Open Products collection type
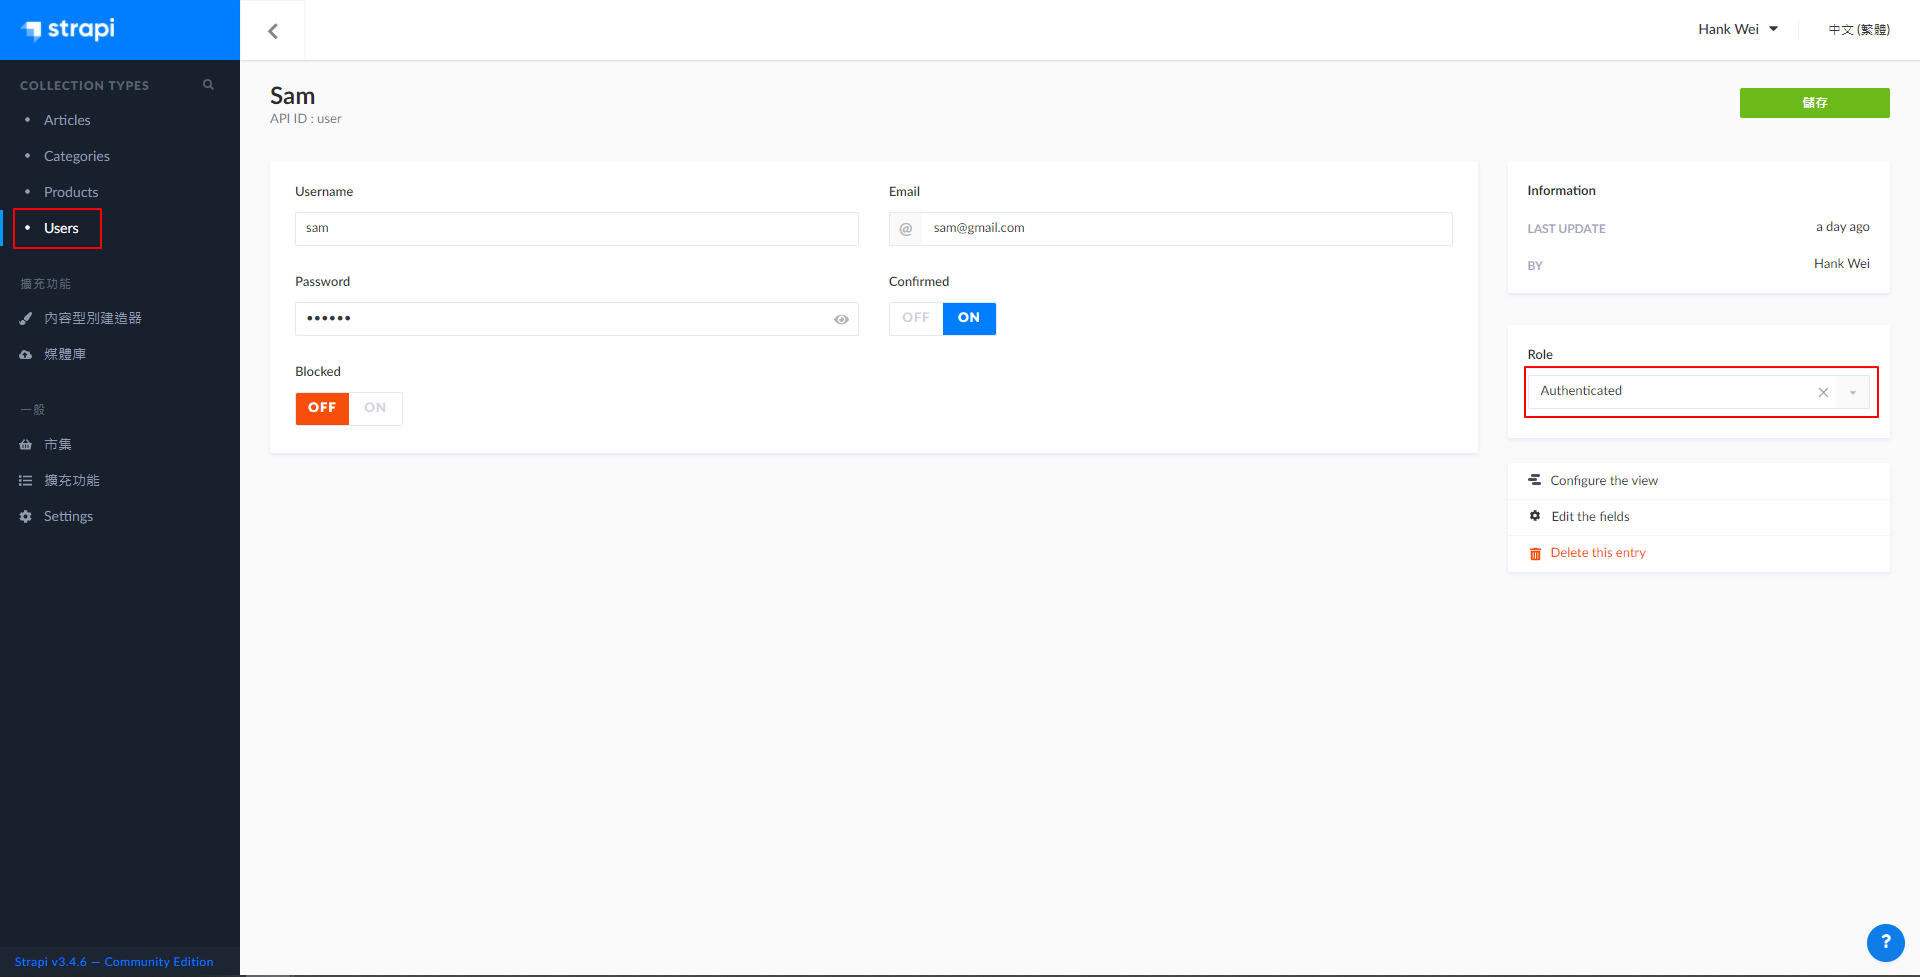 (71, 192)
